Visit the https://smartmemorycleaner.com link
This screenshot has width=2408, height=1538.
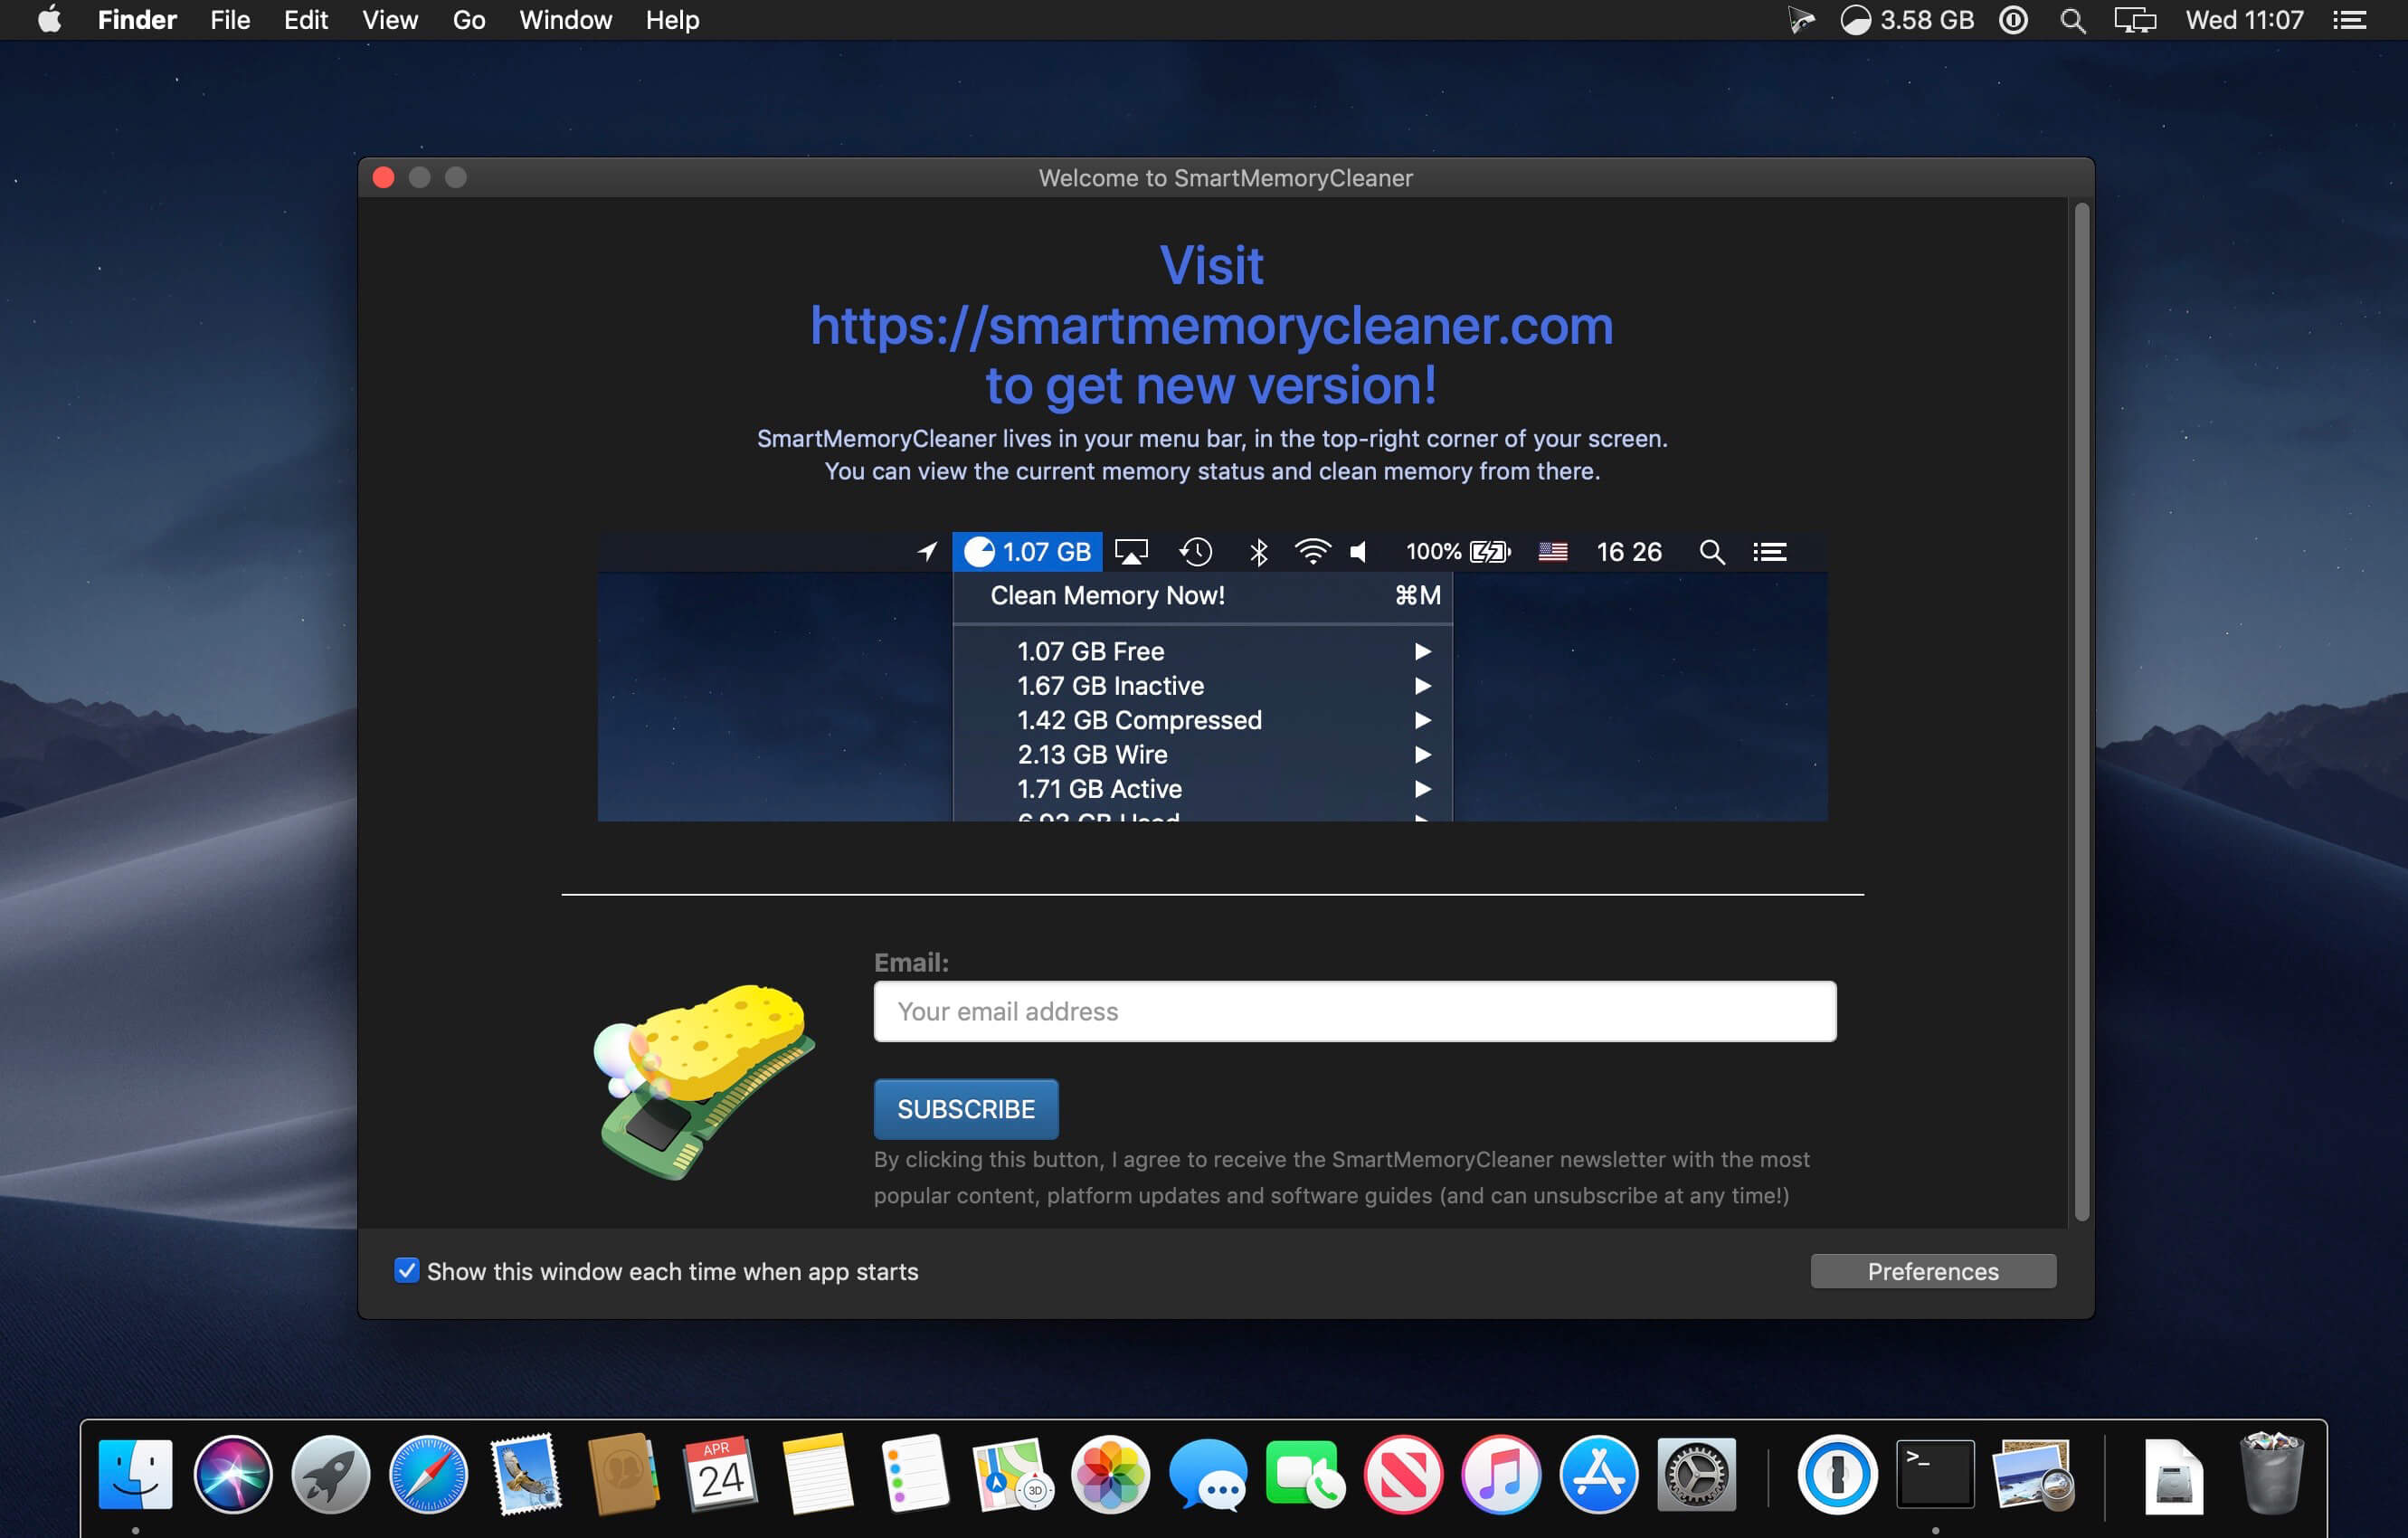1211,326
